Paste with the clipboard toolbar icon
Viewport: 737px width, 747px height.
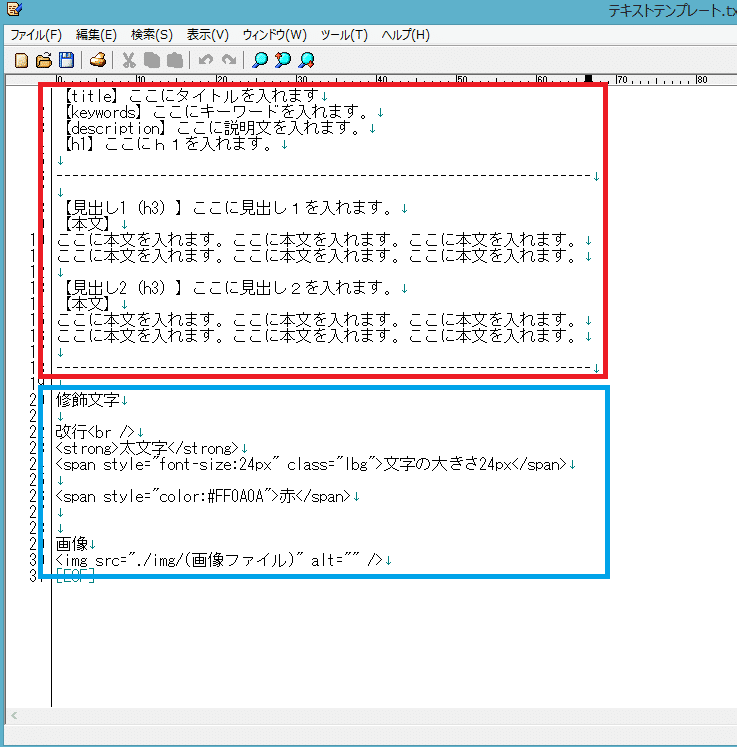[174, 61]
